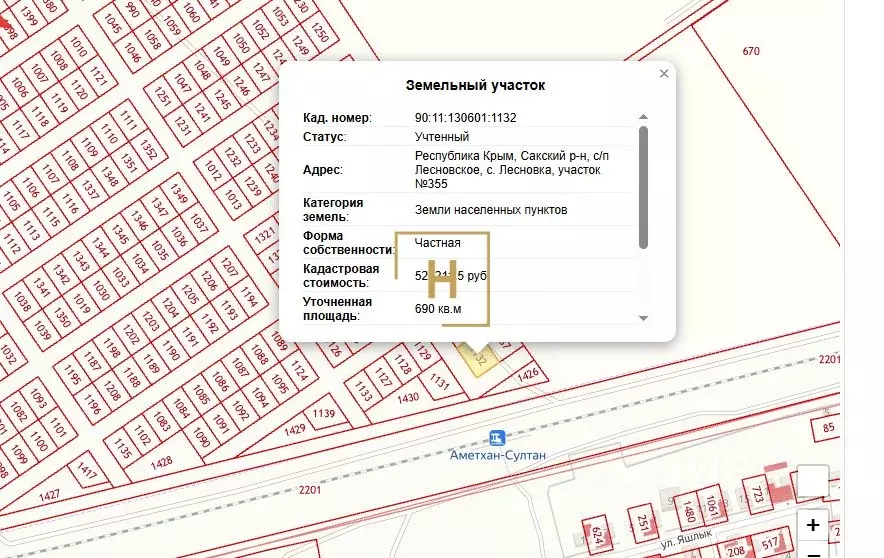Click the popup's vertical scrollbar thumb

click(x=643, y=185)
